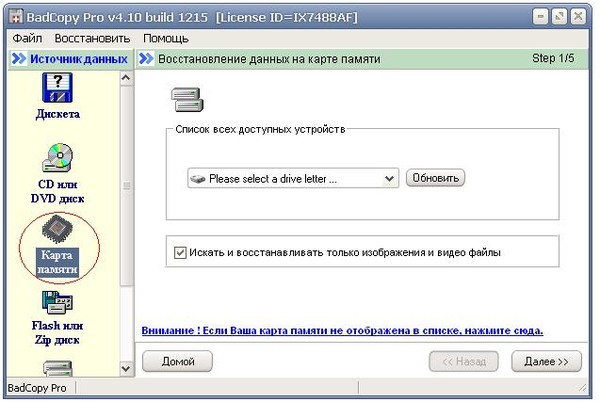Choose the CD или DVD диск source

point(57,173)
